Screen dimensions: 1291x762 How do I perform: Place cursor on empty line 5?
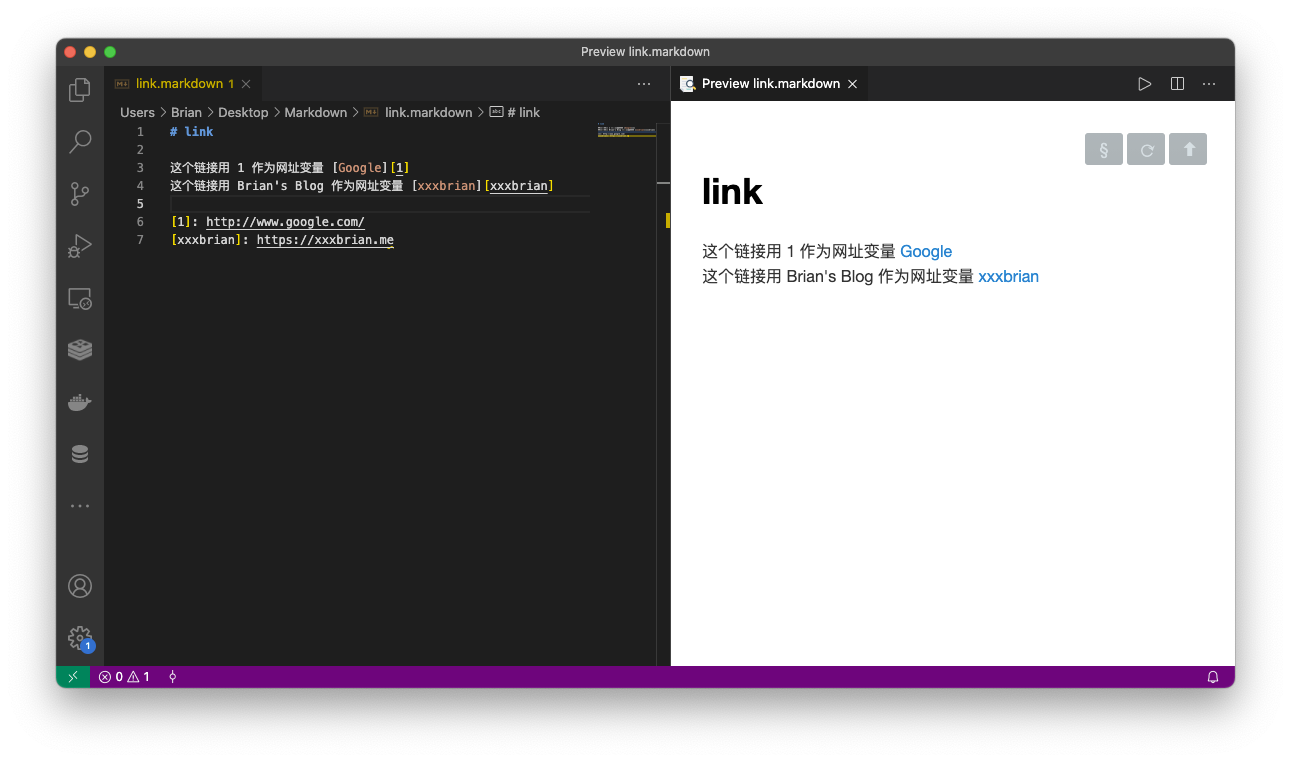coord(380,204)
